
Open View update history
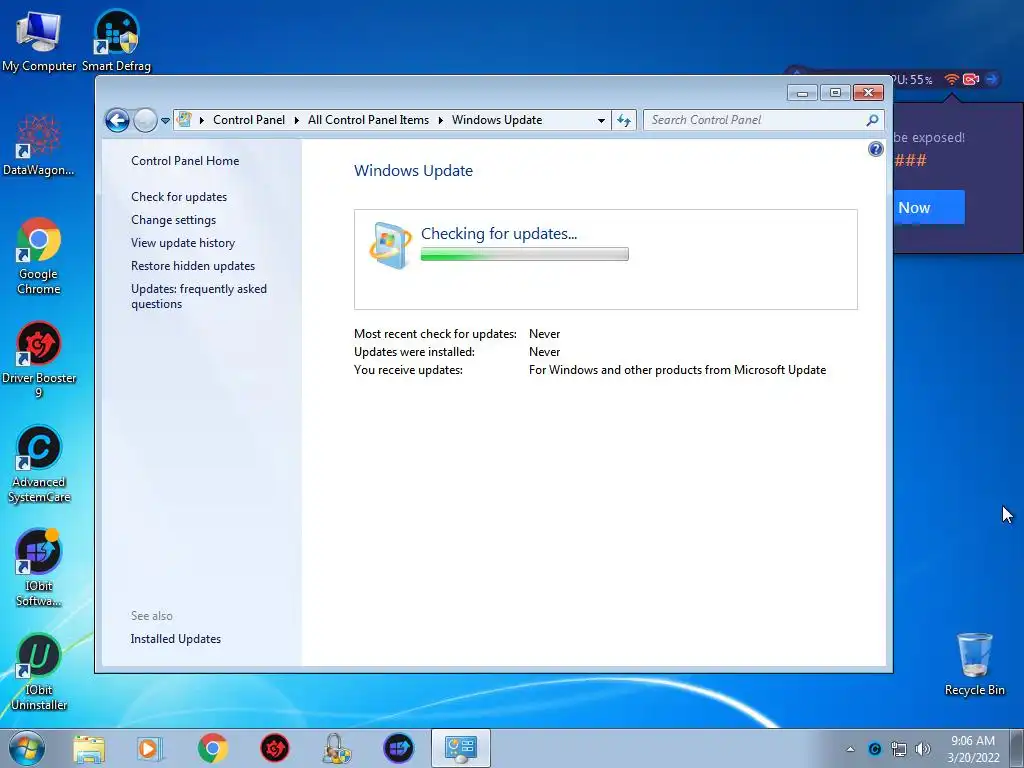pyautogui.click(x=183, y=243)
